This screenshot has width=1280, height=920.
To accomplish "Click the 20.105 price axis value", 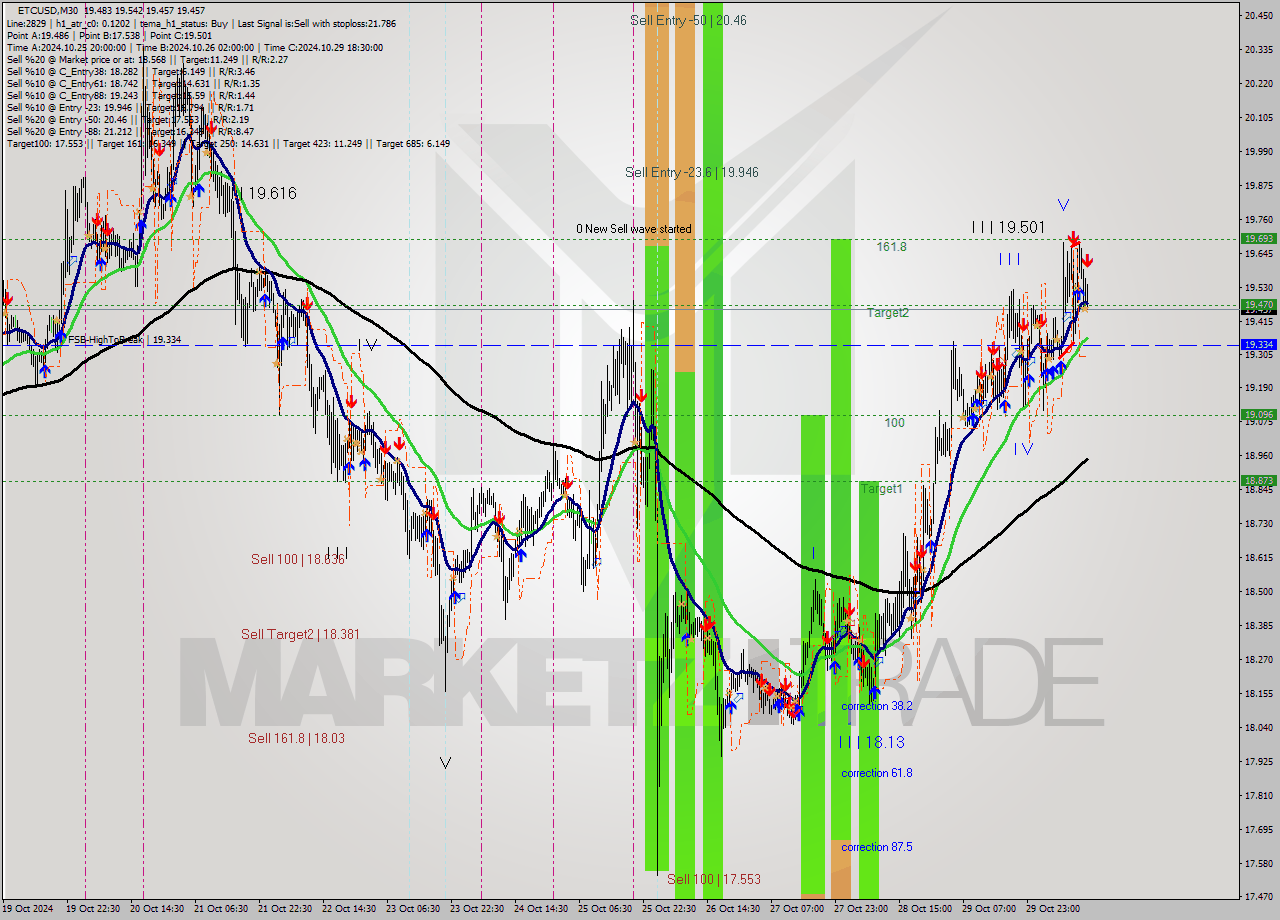I will click(x=1258, y=117).
